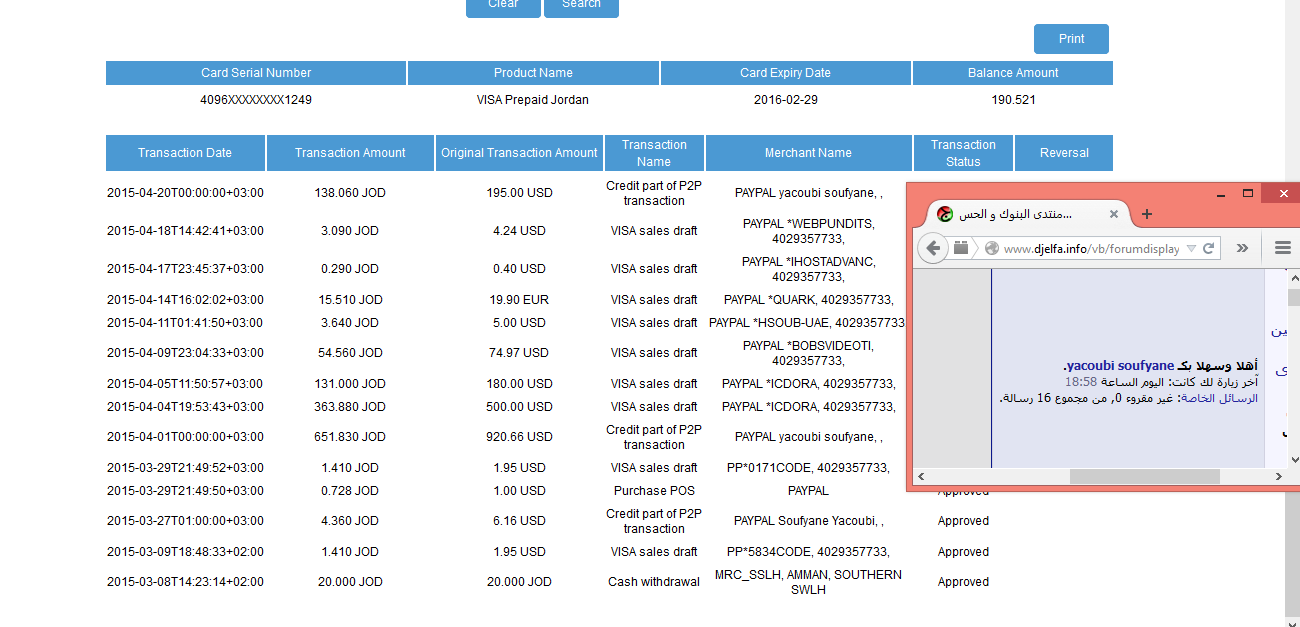
Task: Click the MRC_SSLH, AMMAN merchant cell
Action: click(x=808, y=582)
